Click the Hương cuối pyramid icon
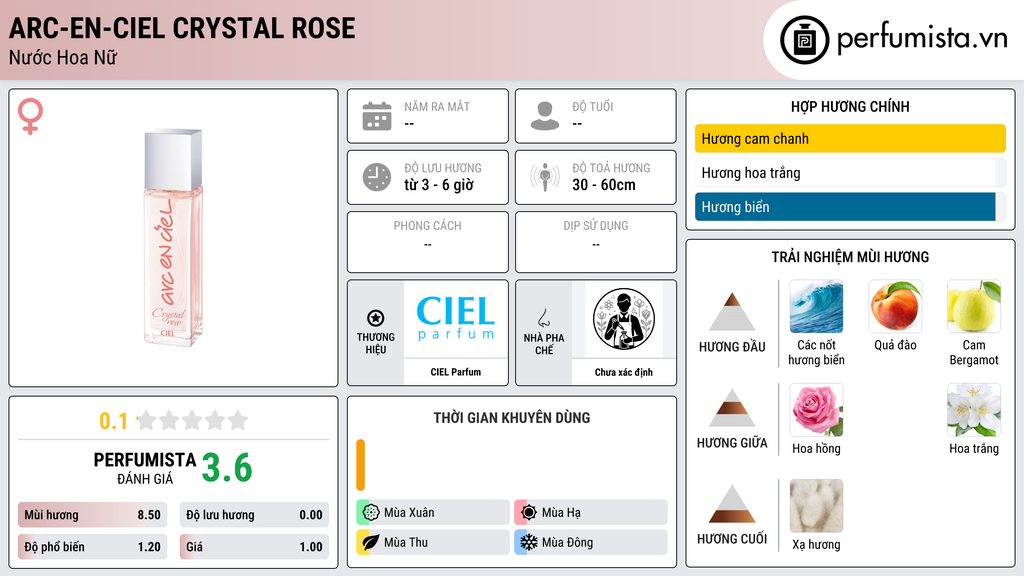Viewport: 1024px width, 576px height. pos(732,504)
